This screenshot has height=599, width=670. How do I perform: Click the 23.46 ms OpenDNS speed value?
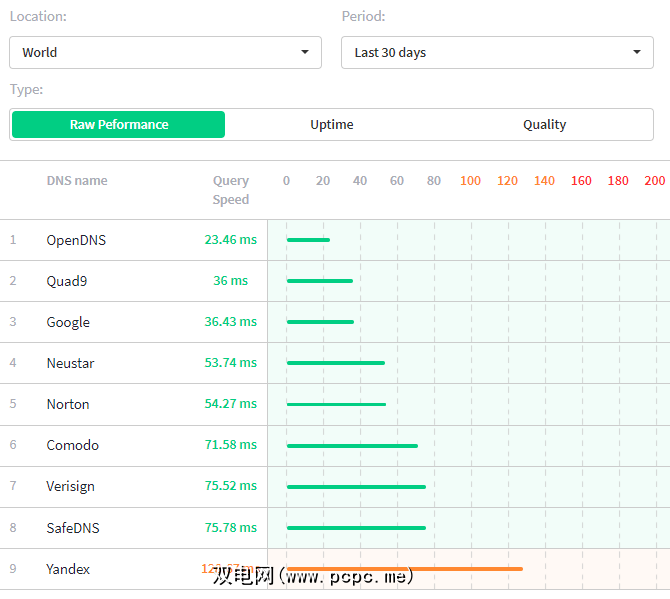tap(230, 240)
